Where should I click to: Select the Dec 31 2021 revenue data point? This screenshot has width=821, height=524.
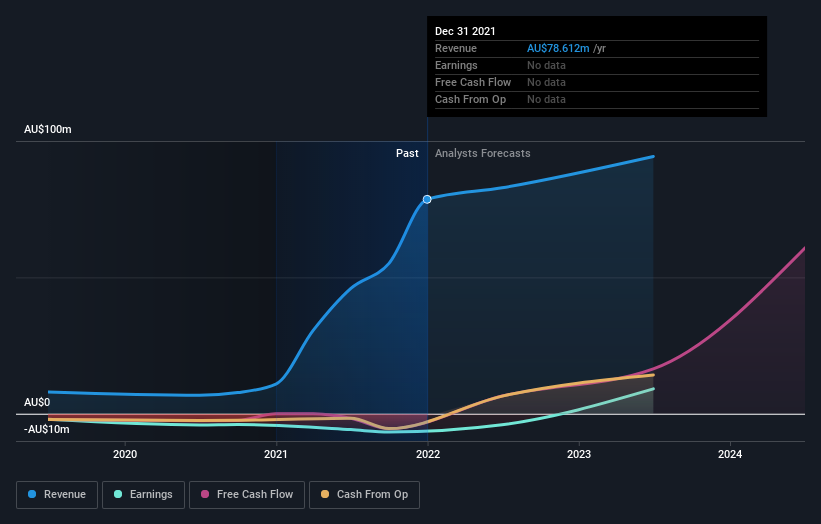tap(427, 199)
